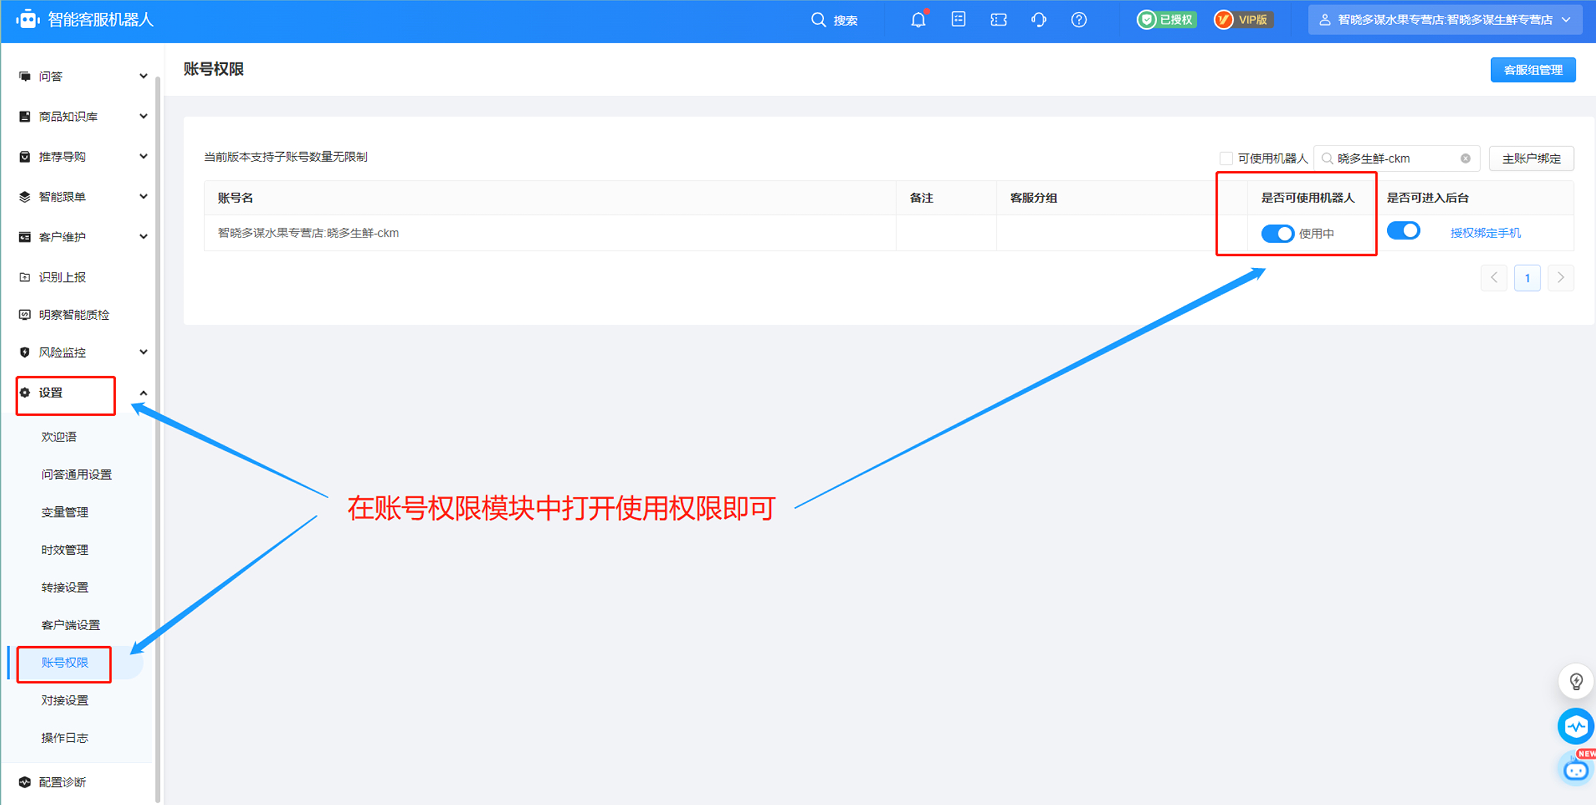Open 转接设置 in sidebar
Image resolution: width=1596 pixels, height=805 pixels.
point(65,587)
